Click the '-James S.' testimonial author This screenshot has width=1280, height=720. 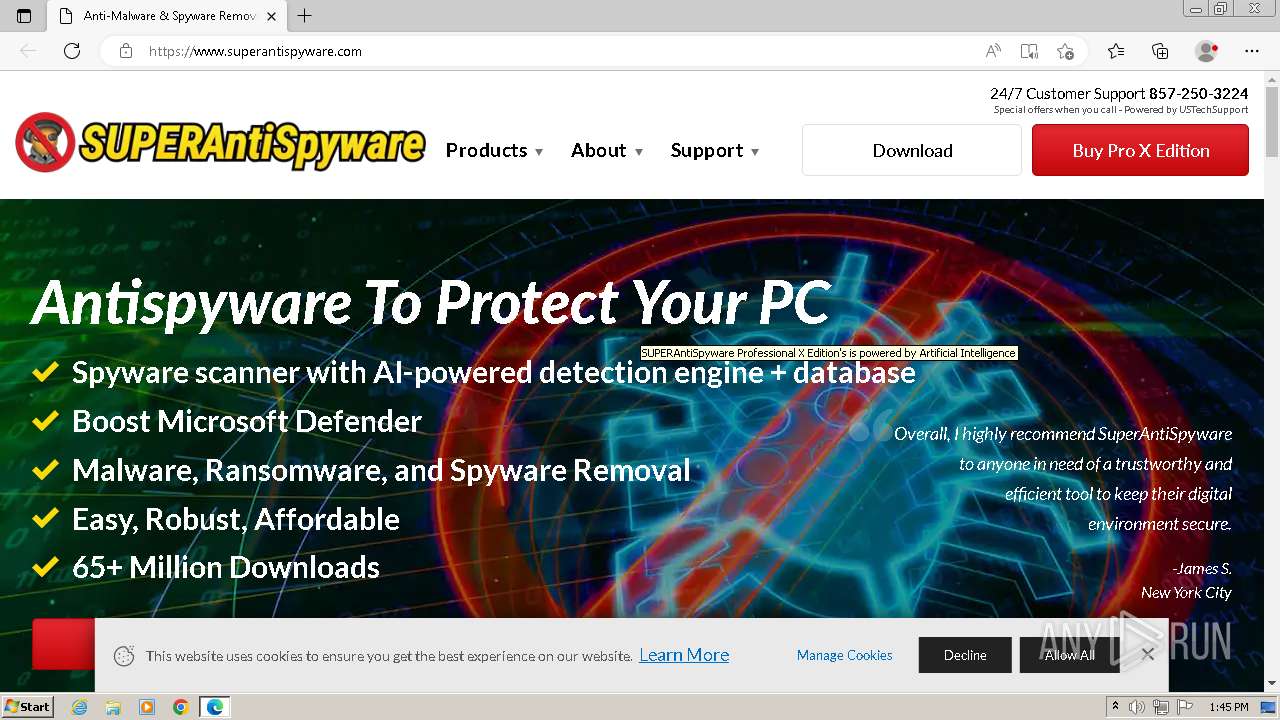coord(1201,568)
